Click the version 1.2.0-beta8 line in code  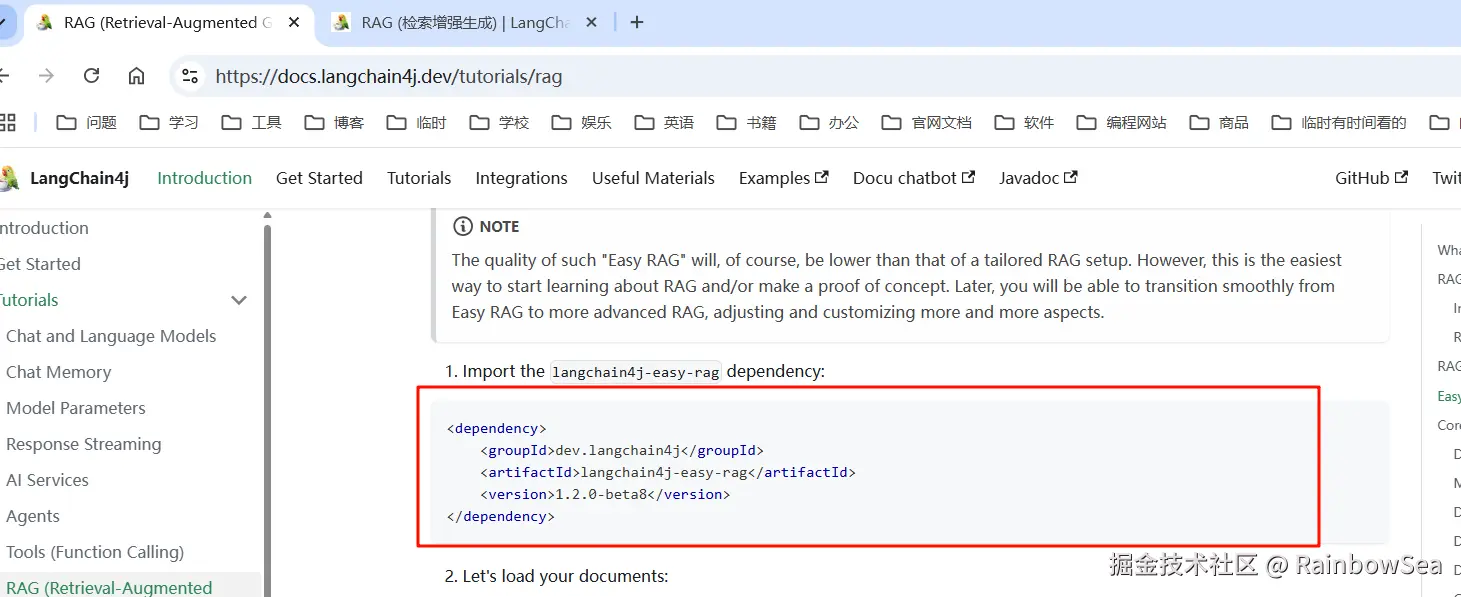[x=605, y=494]
